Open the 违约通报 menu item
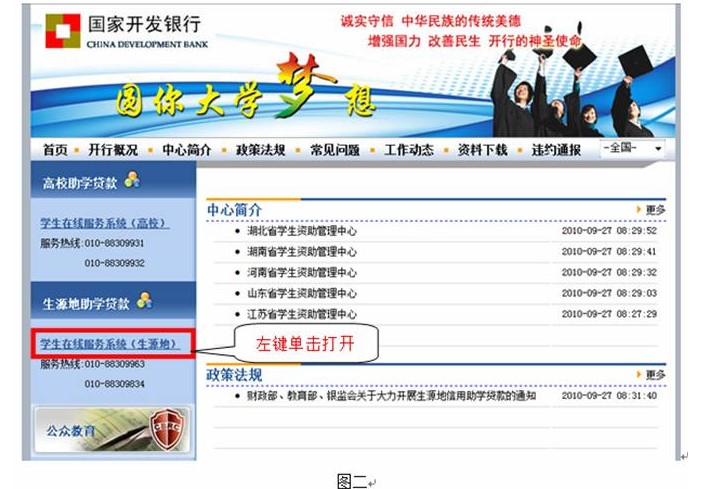Screen dimensions: 703x489 click(556, 150)
